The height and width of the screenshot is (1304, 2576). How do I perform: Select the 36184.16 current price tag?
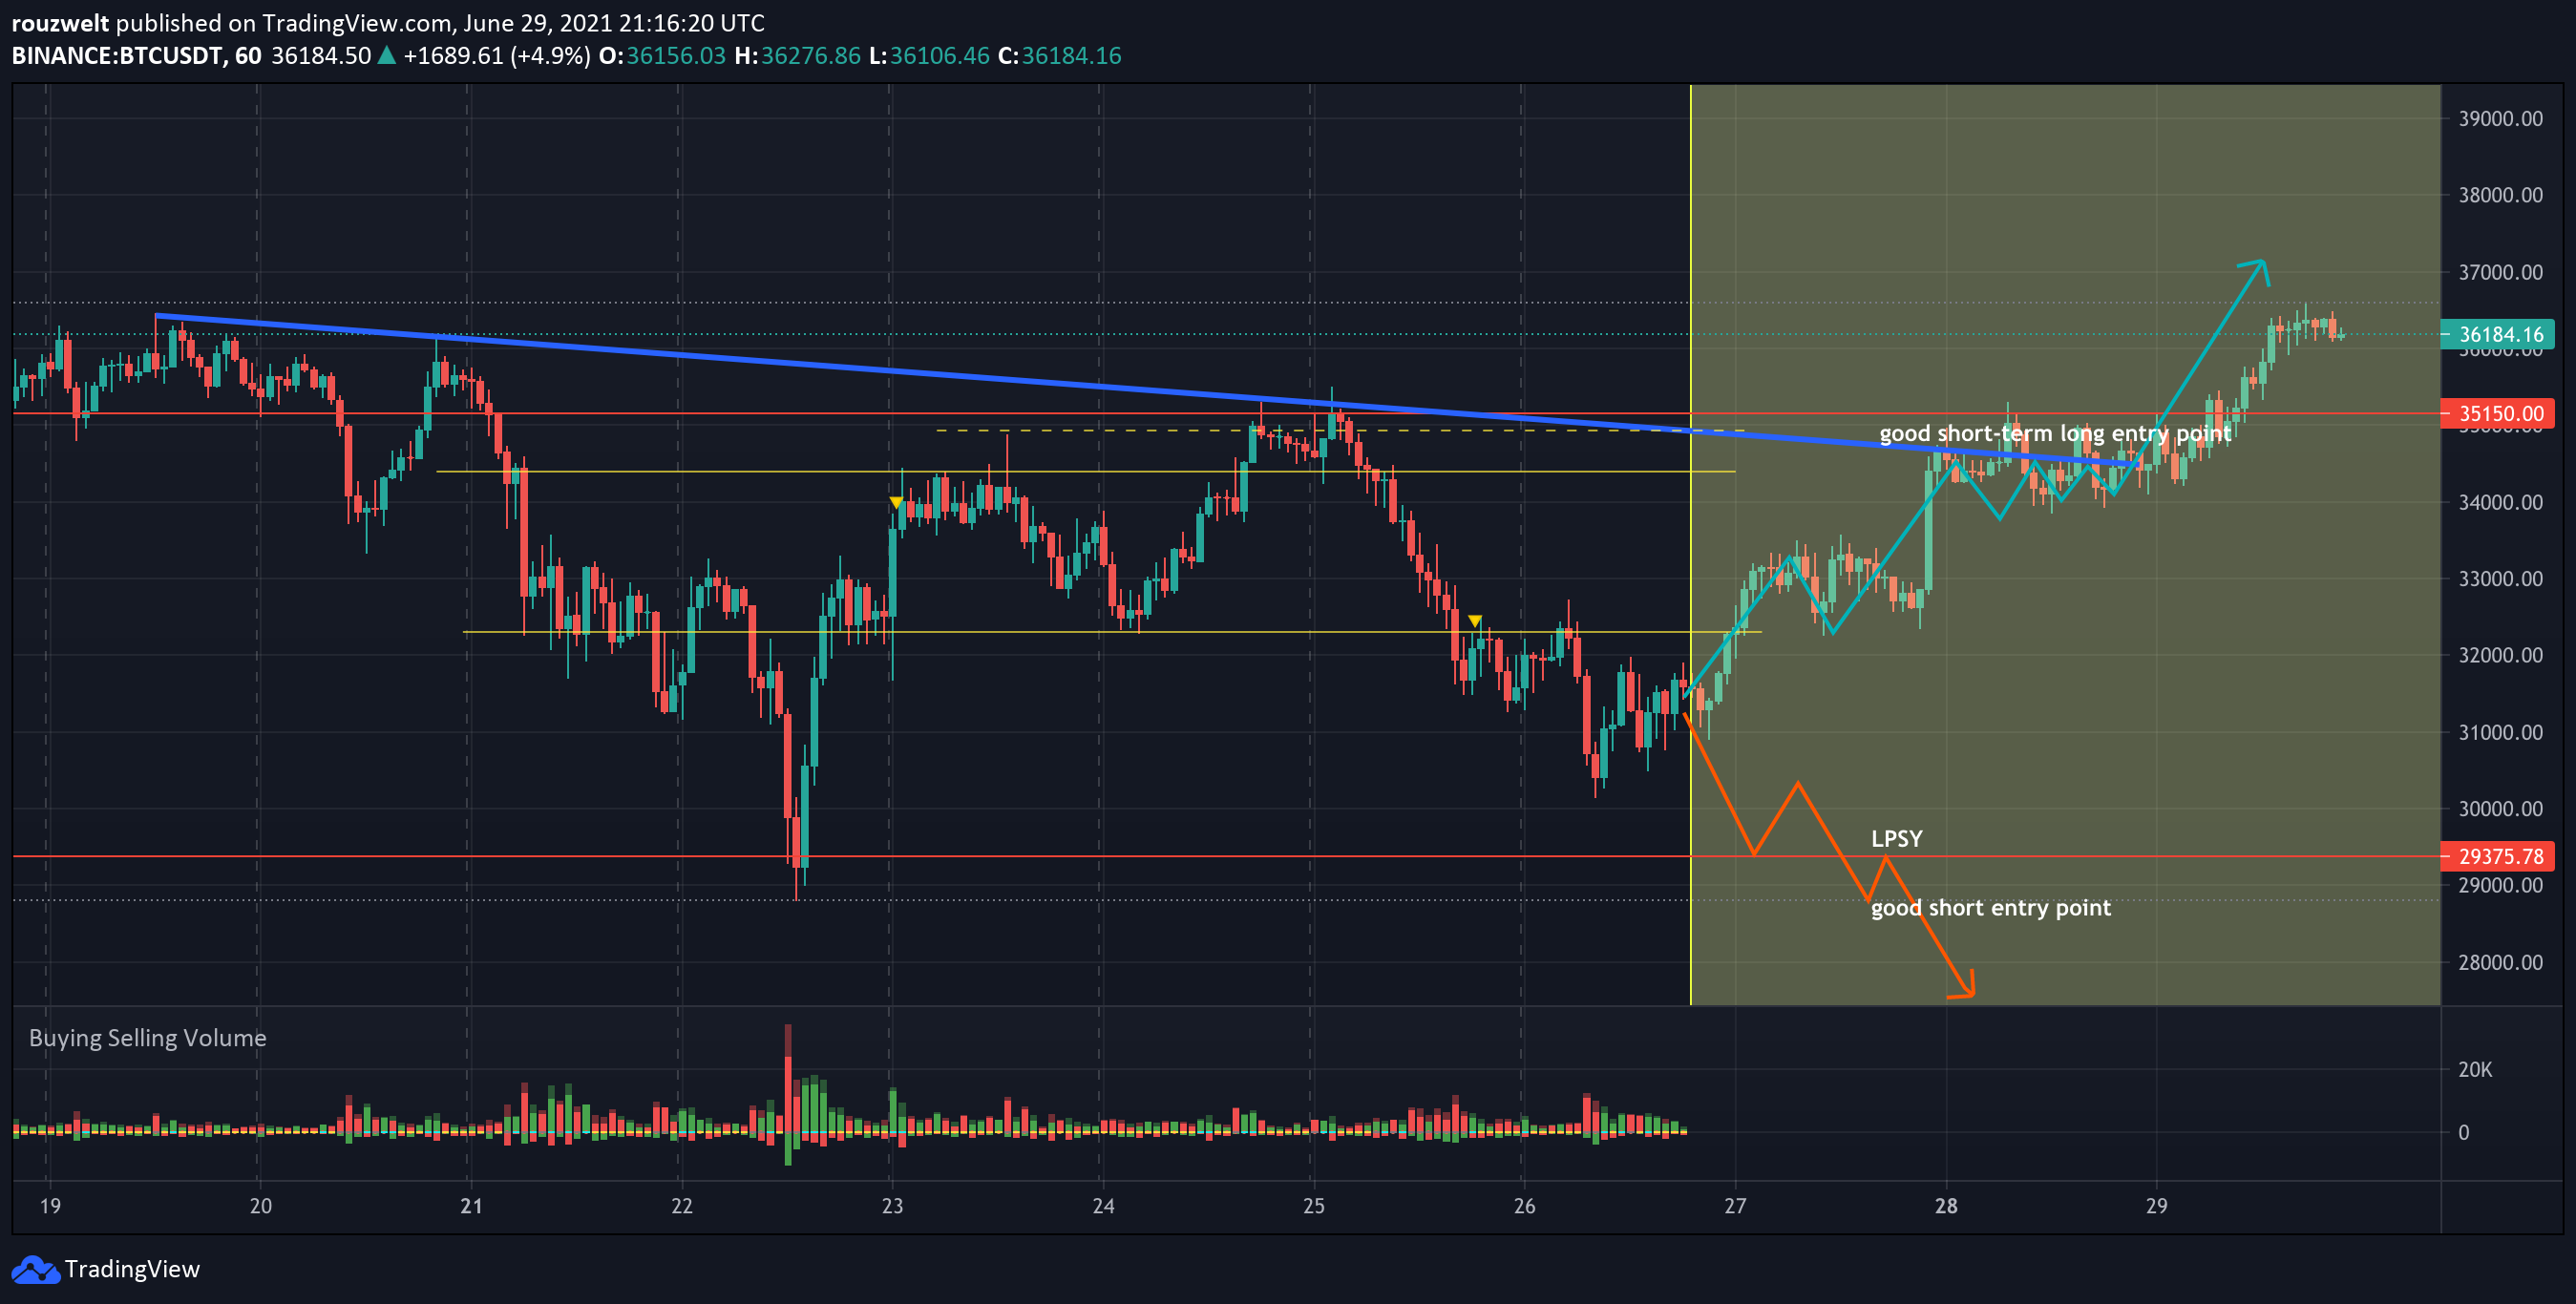pyautogui.click(x=2498, y=334)
